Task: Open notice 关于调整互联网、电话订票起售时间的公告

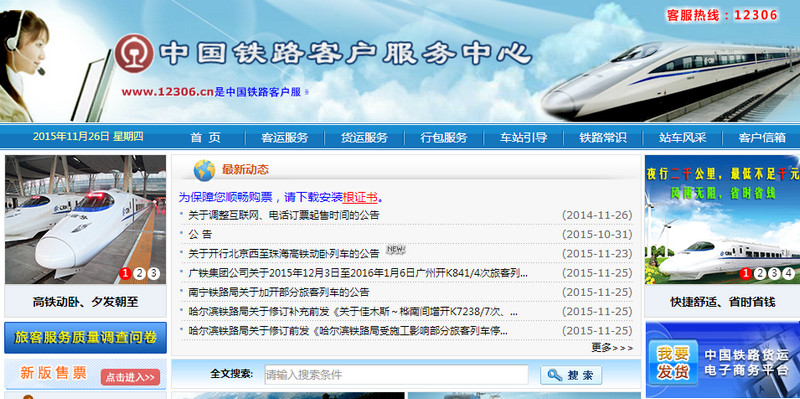Action: (x=284, y=215)
